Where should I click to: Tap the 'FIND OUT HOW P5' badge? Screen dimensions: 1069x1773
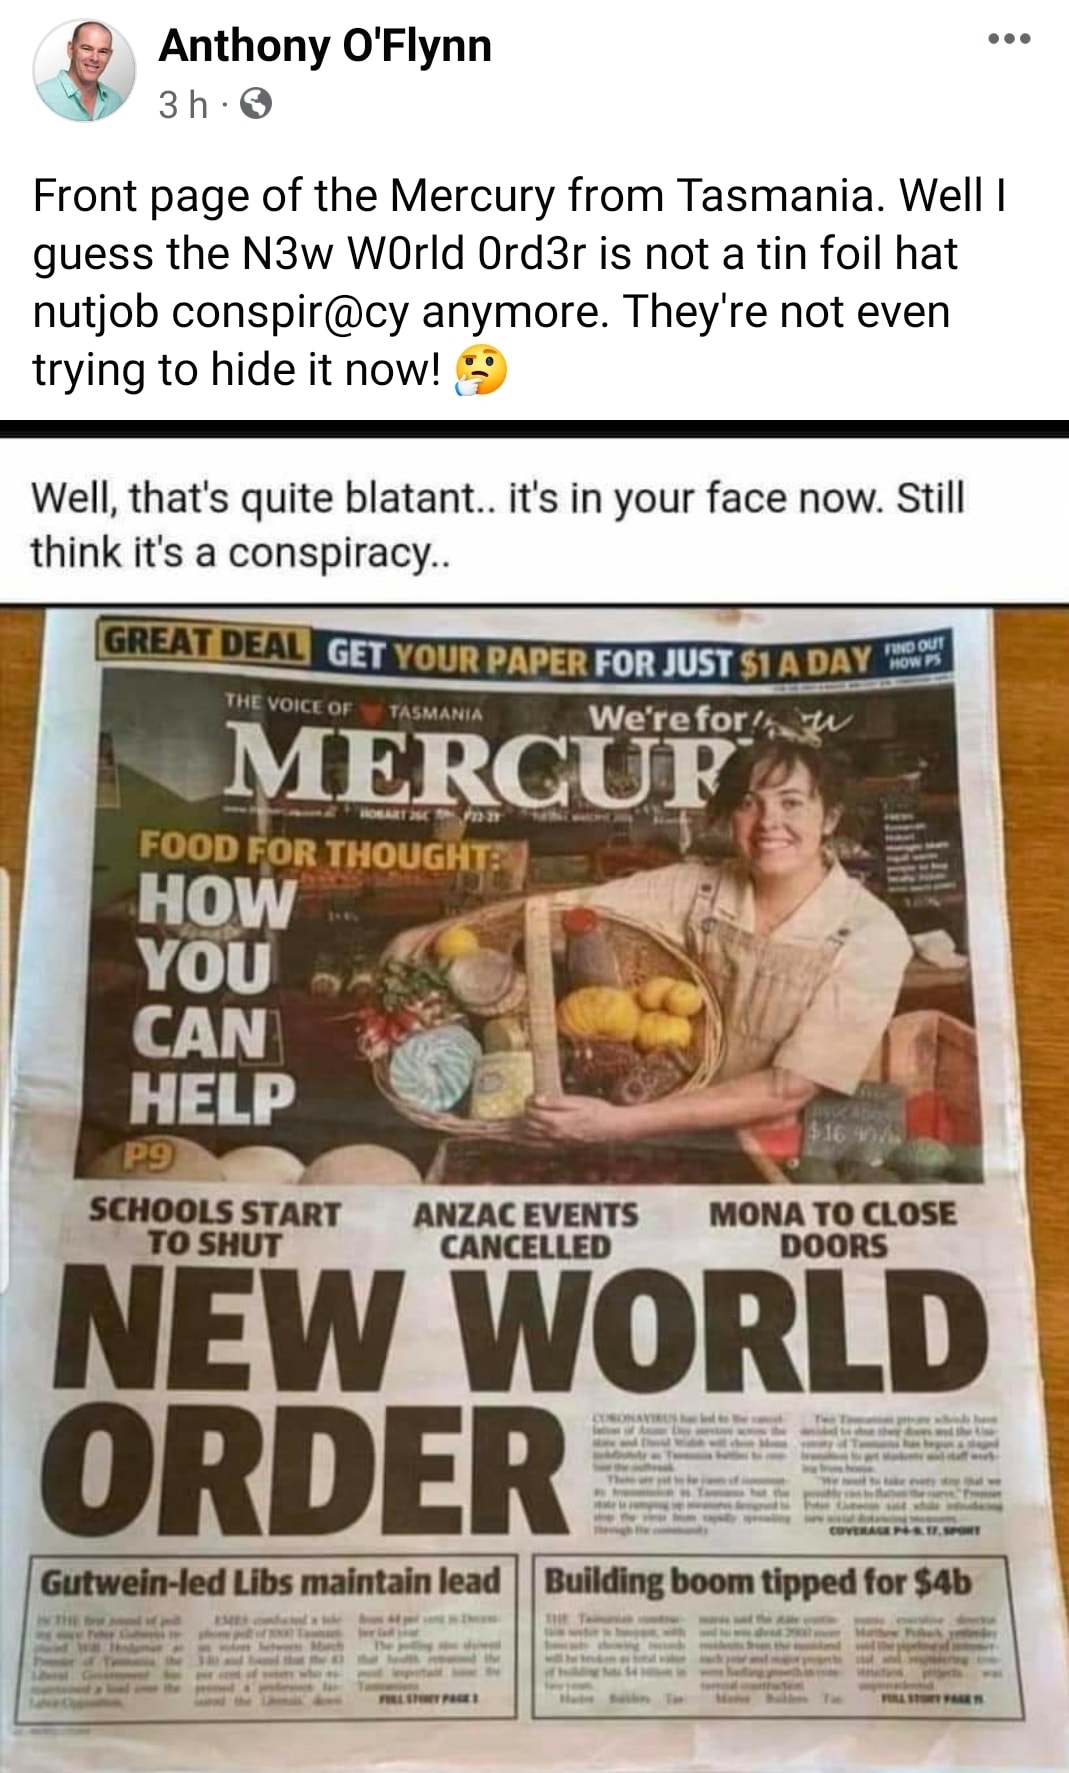point(916,654)
